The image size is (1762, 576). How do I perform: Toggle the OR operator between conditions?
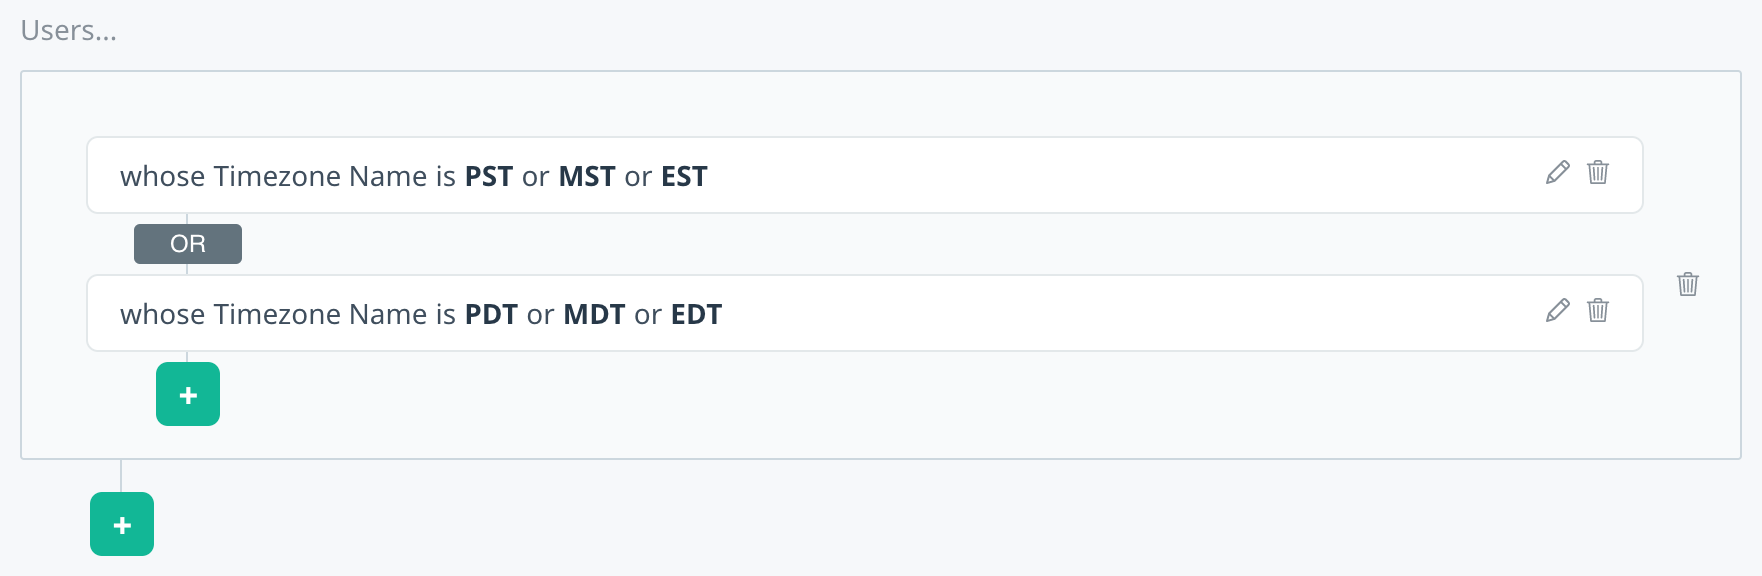coord(188,244)
